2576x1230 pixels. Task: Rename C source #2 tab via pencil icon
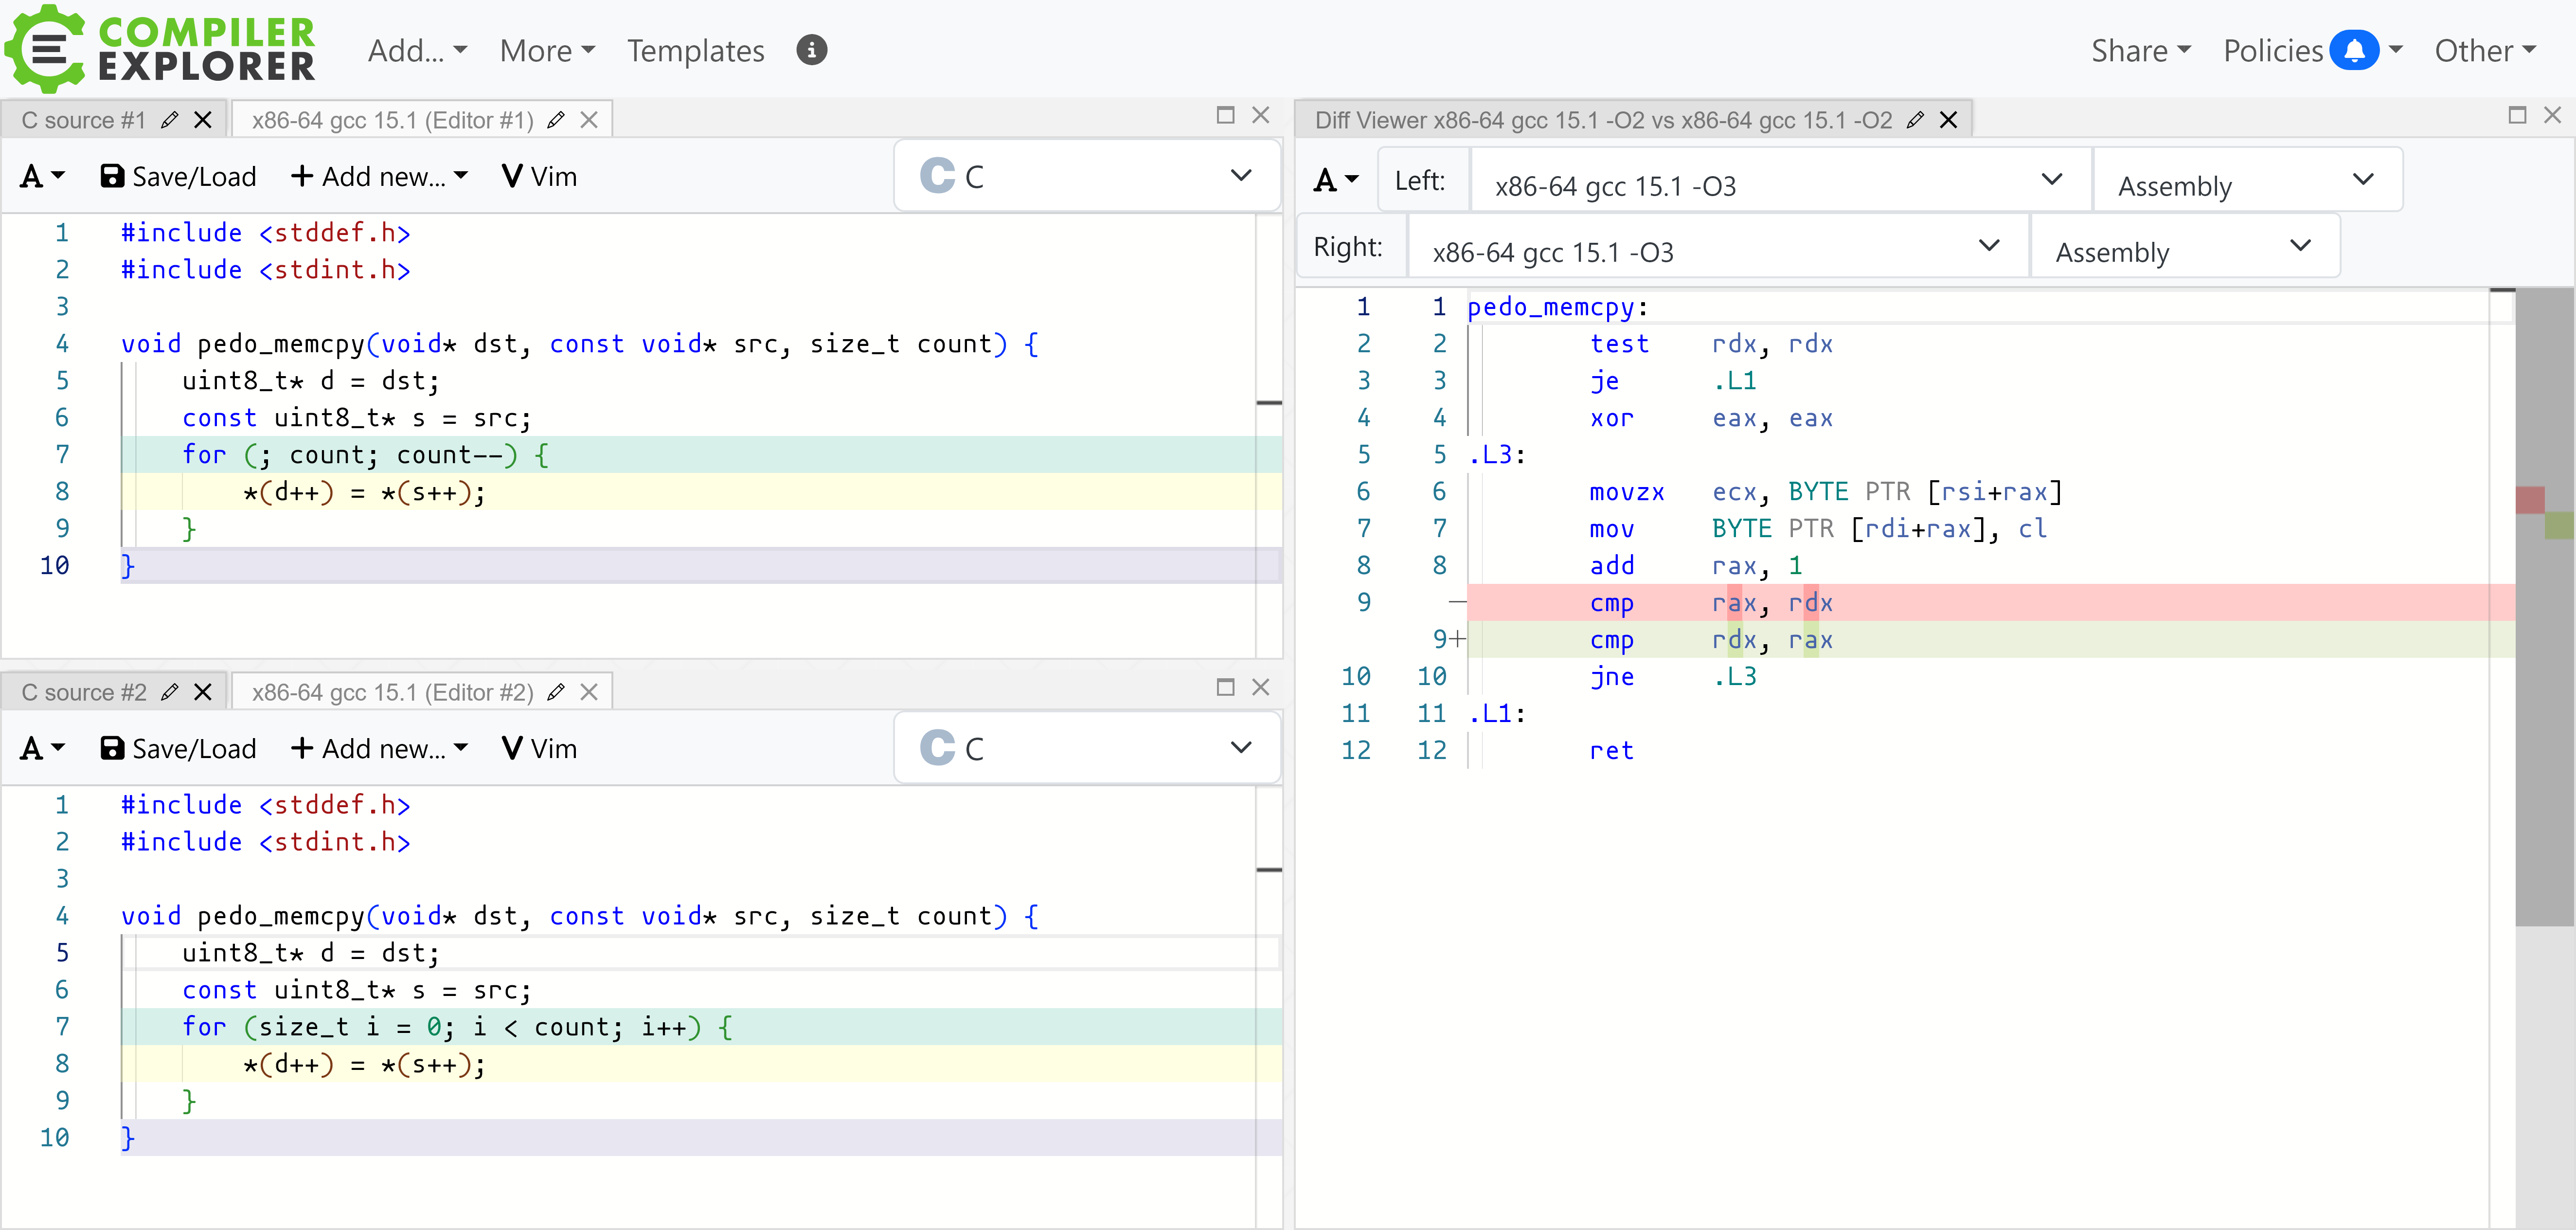coord(170,692)
